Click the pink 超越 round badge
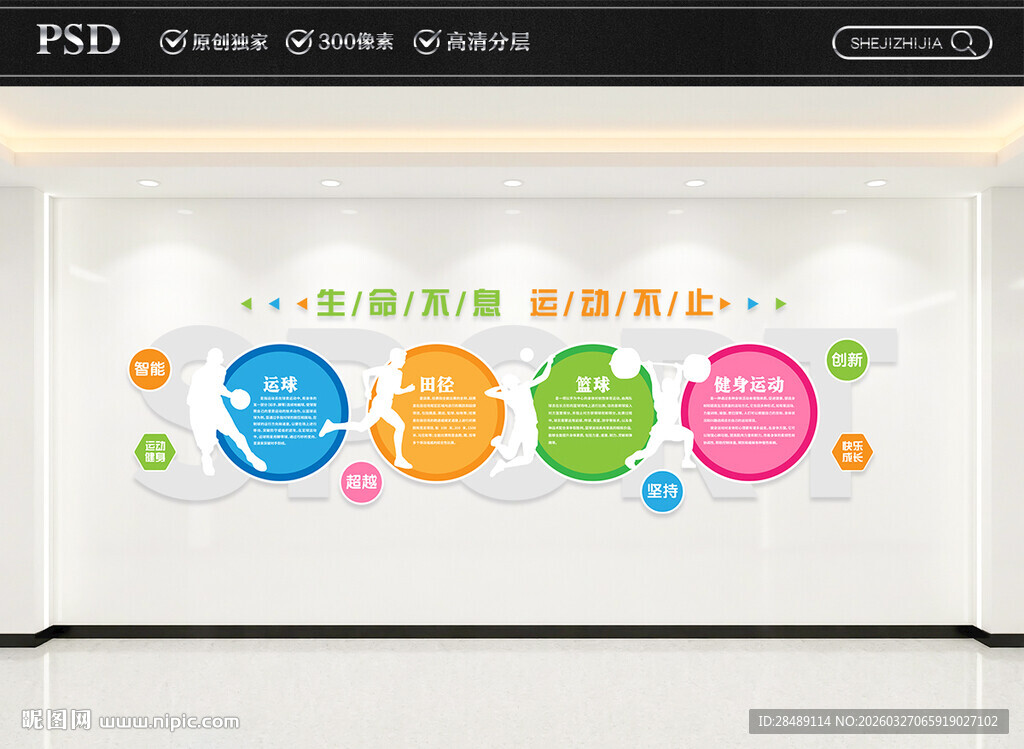This screenshot has height=749, width=1024. (x=362, y=483)
